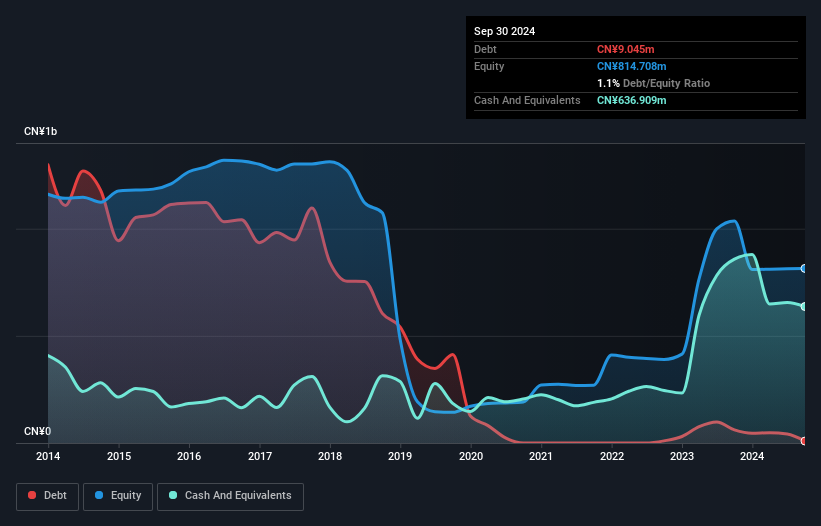Click the 1.1% Debt/Equity Ratio text
Viewport: 821px width, 526px height.
tap(653, 83)
